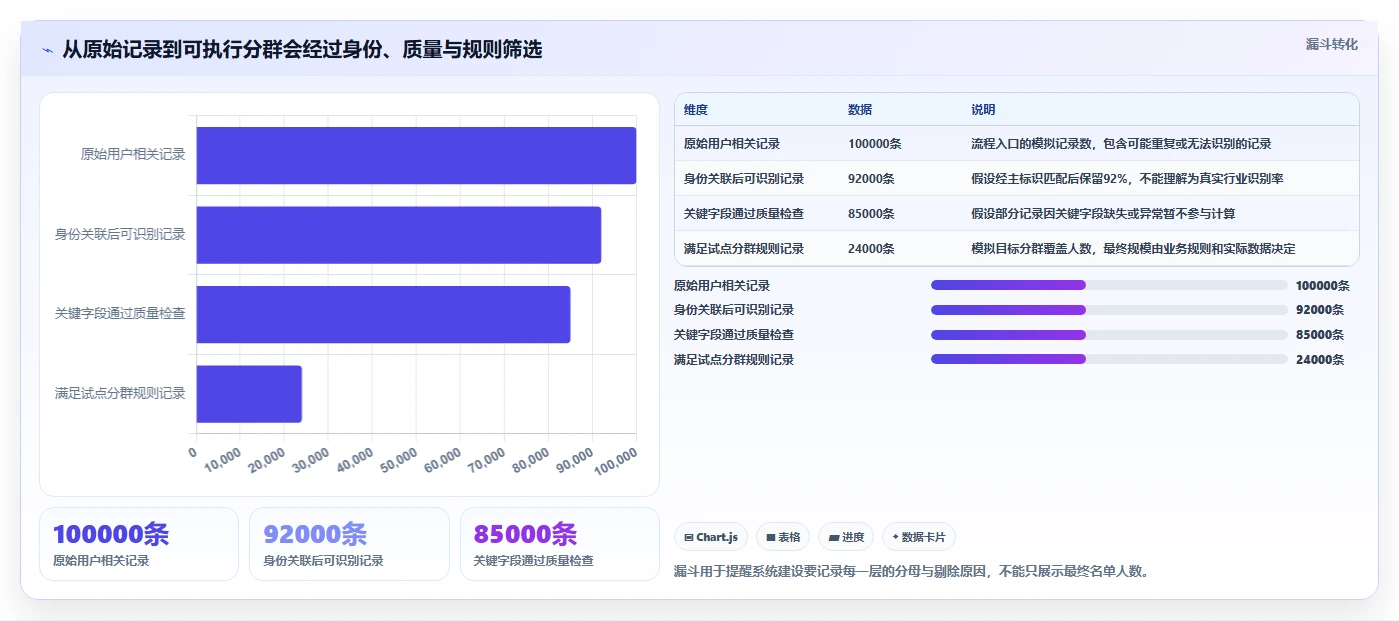Viewport: 1399px width, 621px height.
Task: Click the 100000条 value beside the first progress bar
Action: click(1323, 285)
